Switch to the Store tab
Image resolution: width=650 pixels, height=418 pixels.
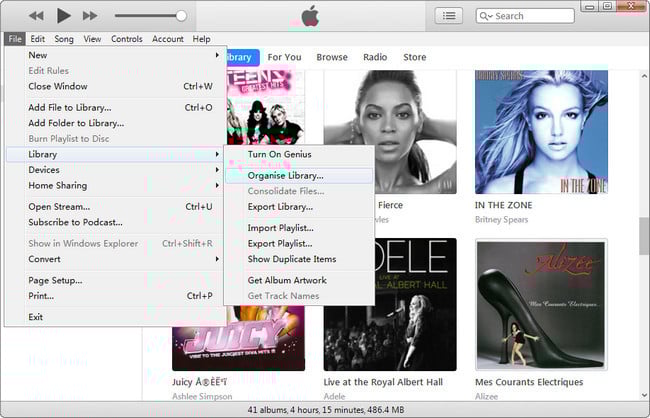coord(415,57)
